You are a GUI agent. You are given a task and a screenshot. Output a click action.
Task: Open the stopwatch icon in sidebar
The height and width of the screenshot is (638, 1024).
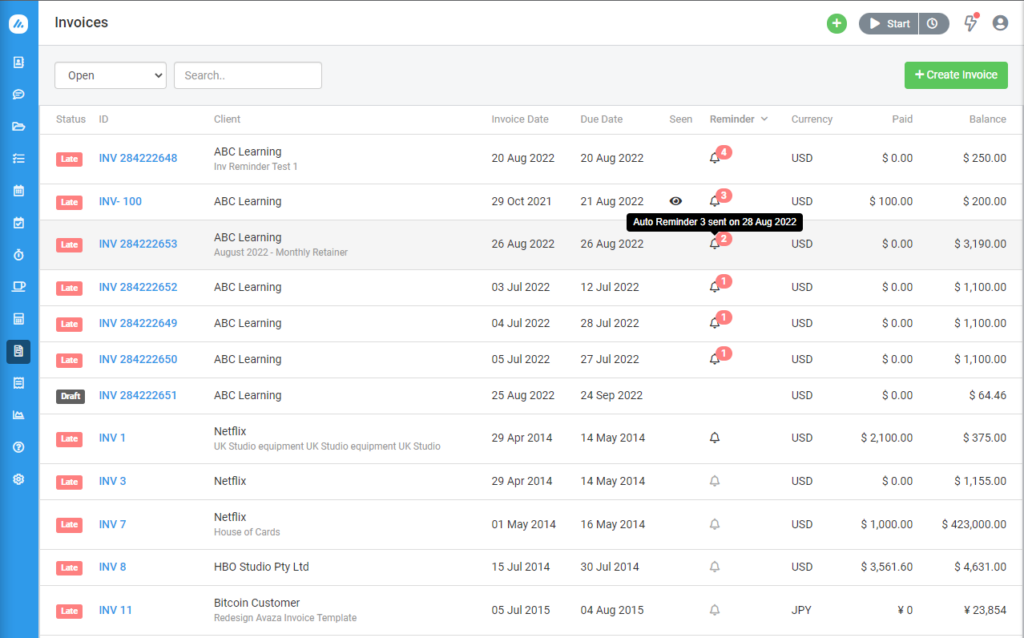18,254
